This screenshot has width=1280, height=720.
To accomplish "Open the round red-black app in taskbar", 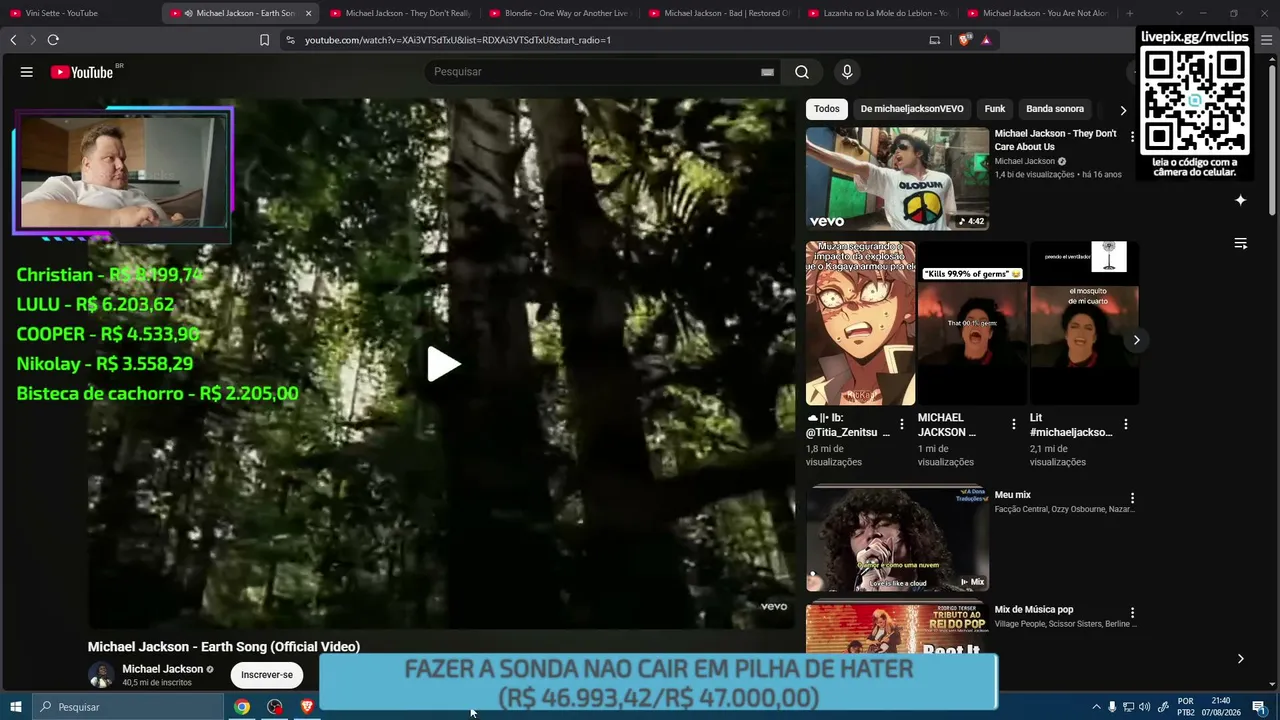I will point(275,707).
